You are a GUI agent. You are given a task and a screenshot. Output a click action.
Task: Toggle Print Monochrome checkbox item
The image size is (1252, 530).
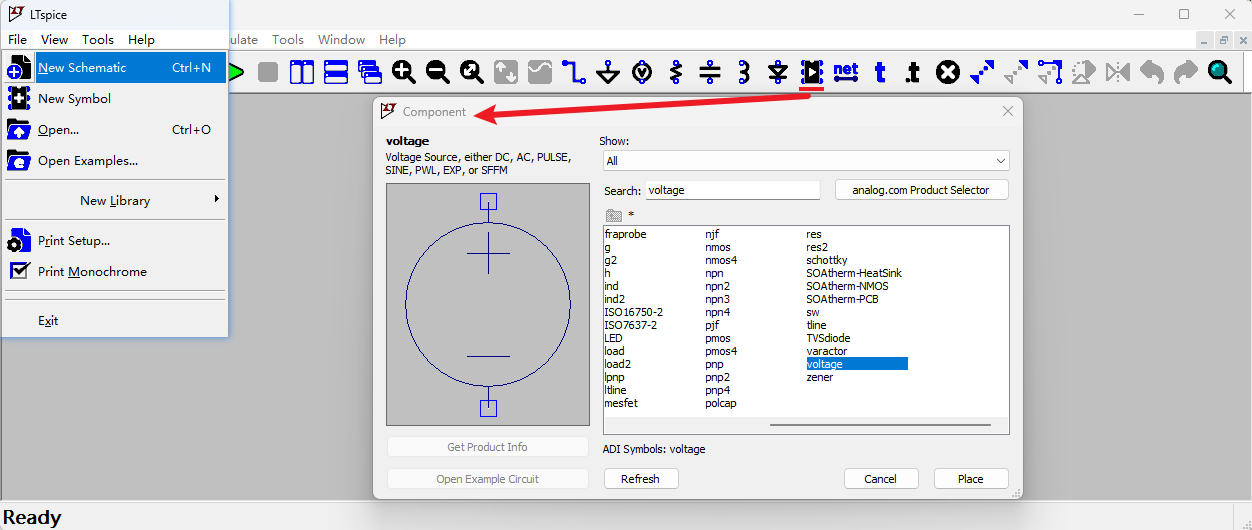pyautogui.click(x=114, y=271)
